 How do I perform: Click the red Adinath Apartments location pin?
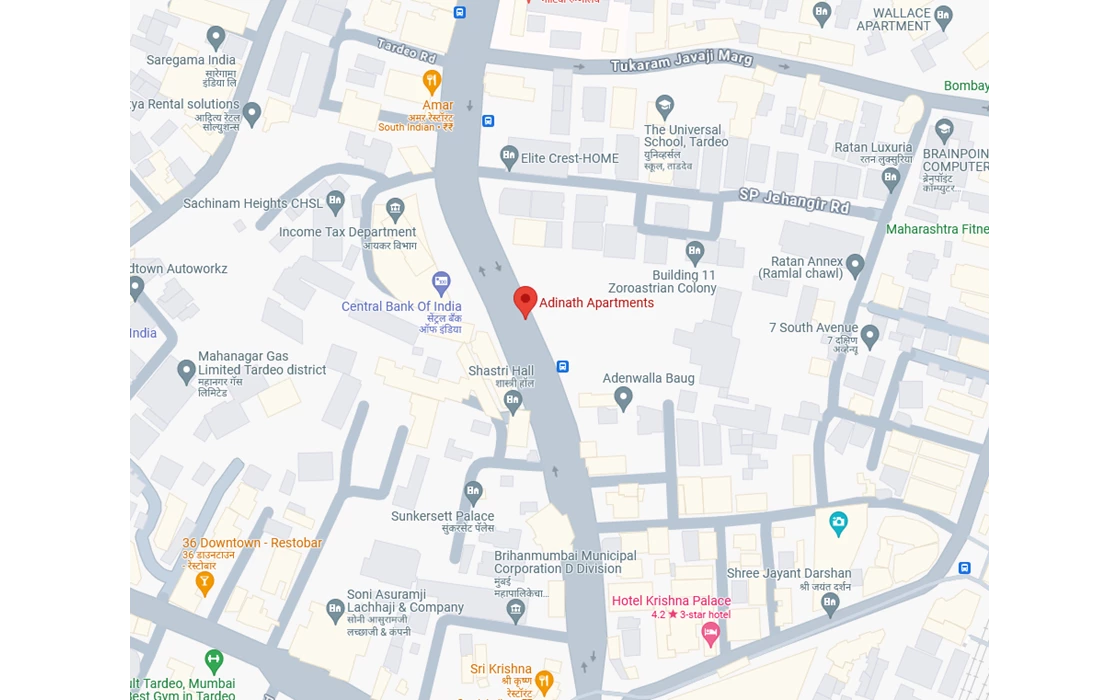click(x=525, y=302)
